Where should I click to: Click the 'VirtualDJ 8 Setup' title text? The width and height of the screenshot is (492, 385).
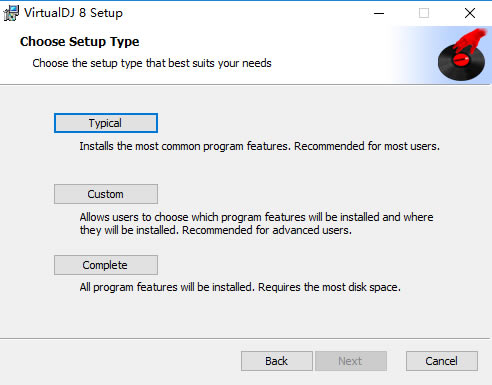click(x=73, y=13)
